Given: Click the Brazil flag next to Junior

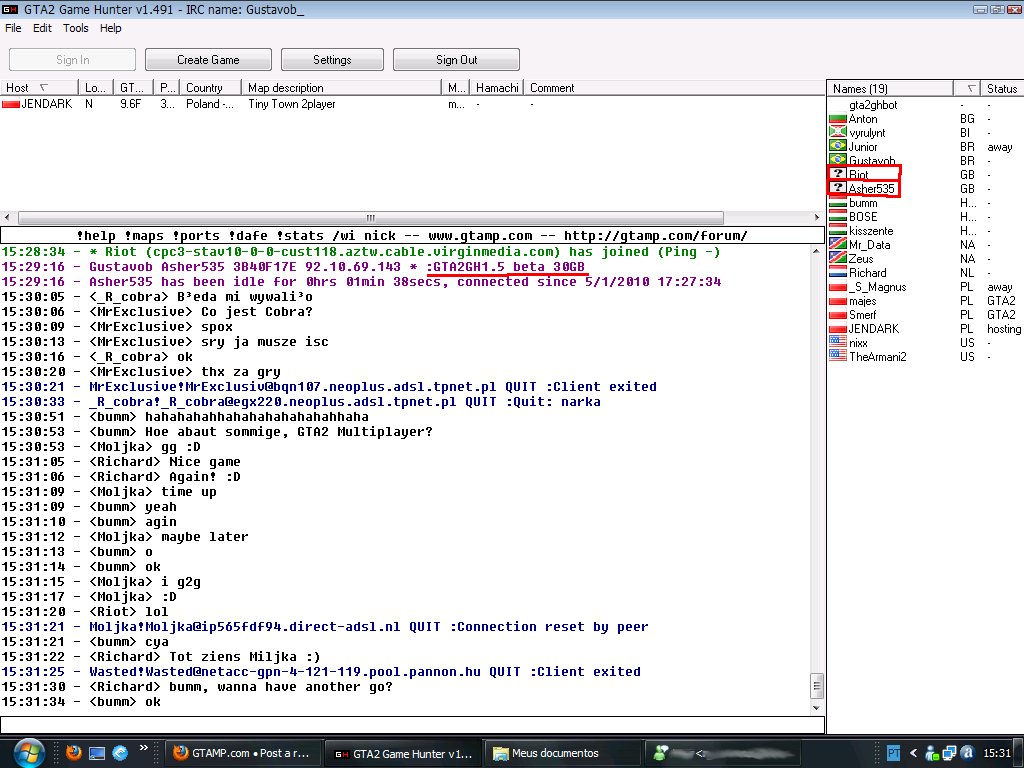Looking at the screenshot, I should 838,146.
